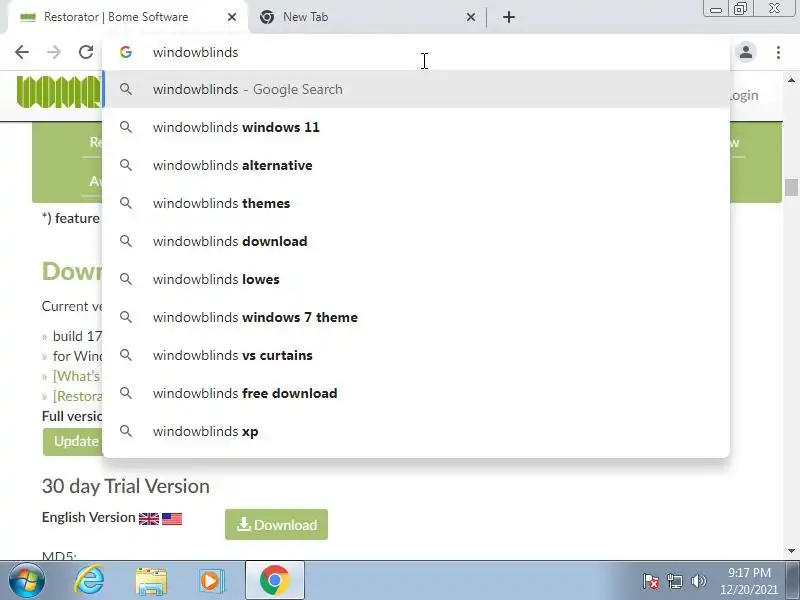The image size is (800, 600).
Task: Open the Windows Start menu
Action: [x=26, y=581]
